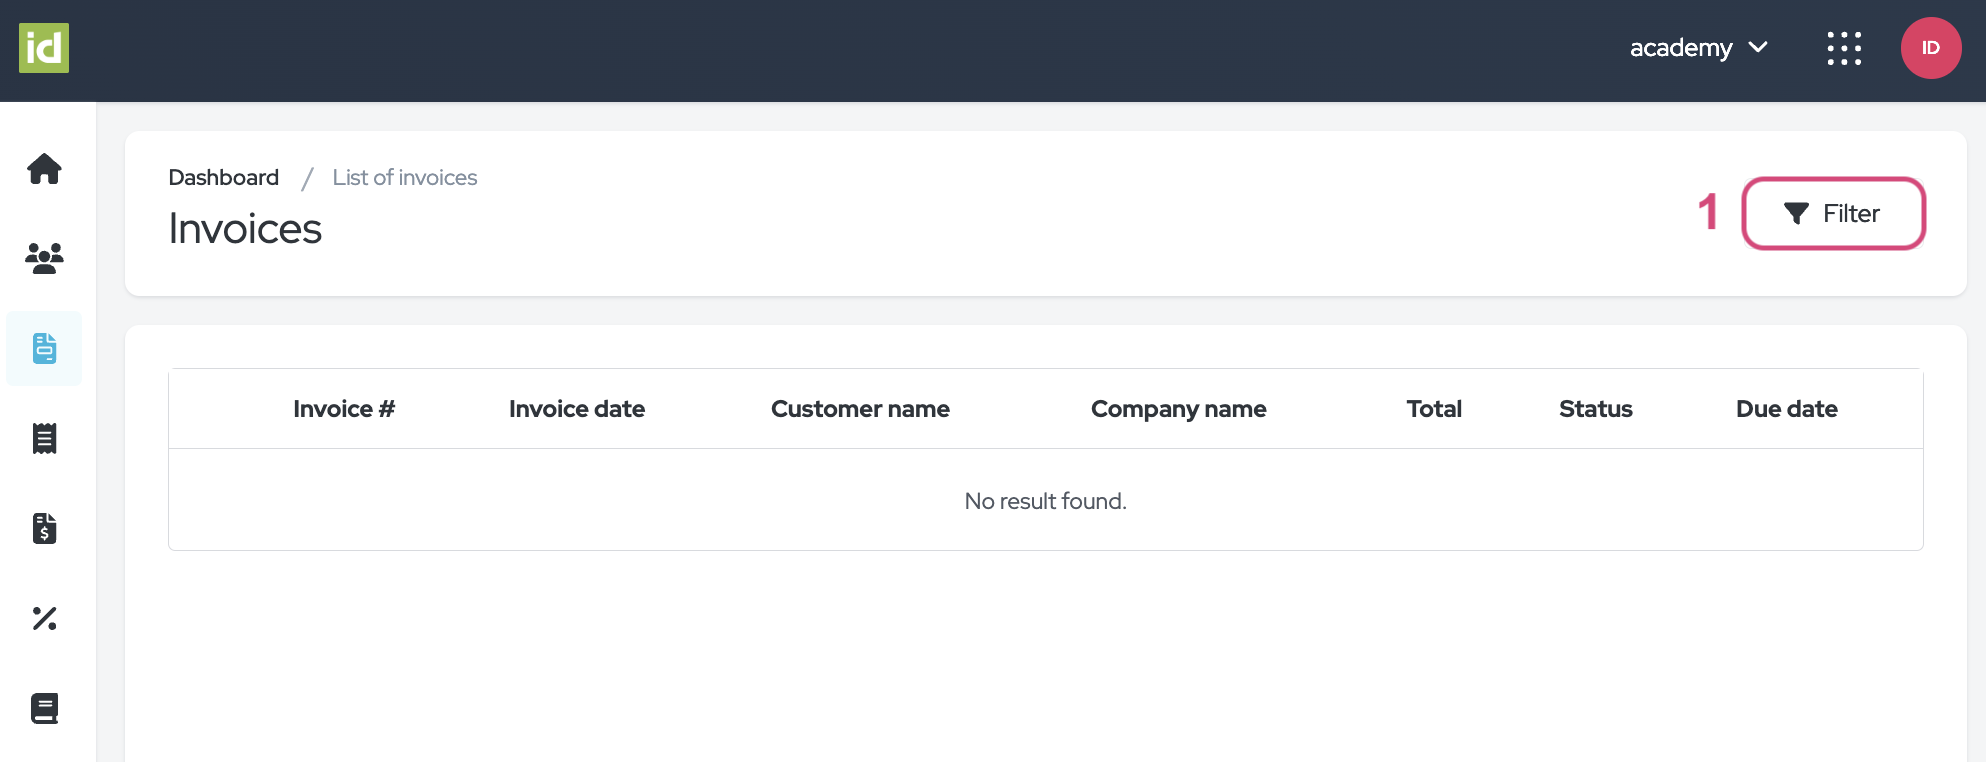Sort by Customer name column header
The height and width of the screenshot is (762, 1986).
click(x=860, y=409)
